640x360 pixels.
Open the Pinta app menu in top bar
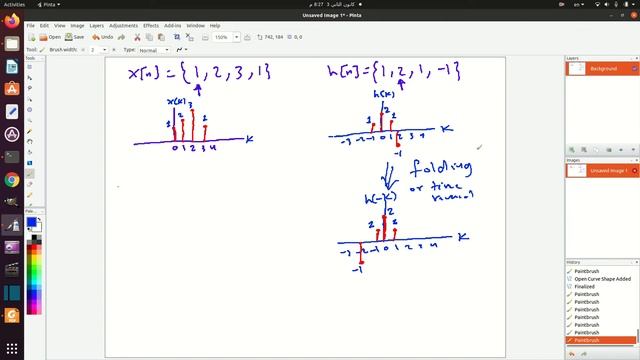[x=49, y=4]
